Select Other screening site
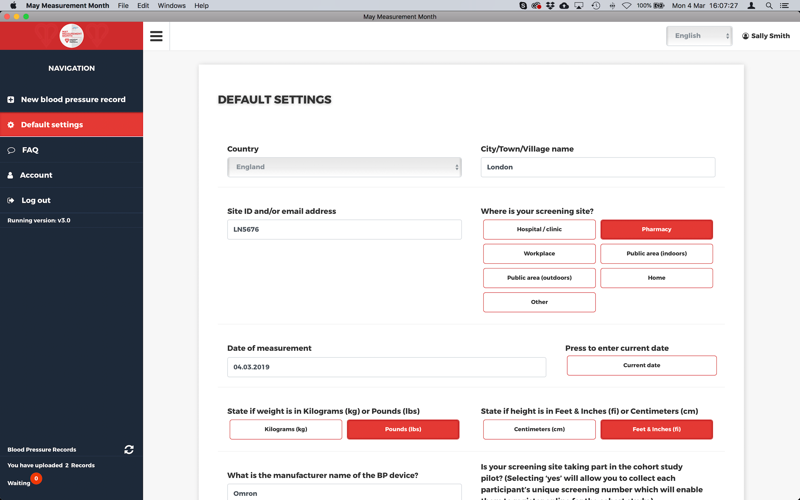 [x=539, y=302]
